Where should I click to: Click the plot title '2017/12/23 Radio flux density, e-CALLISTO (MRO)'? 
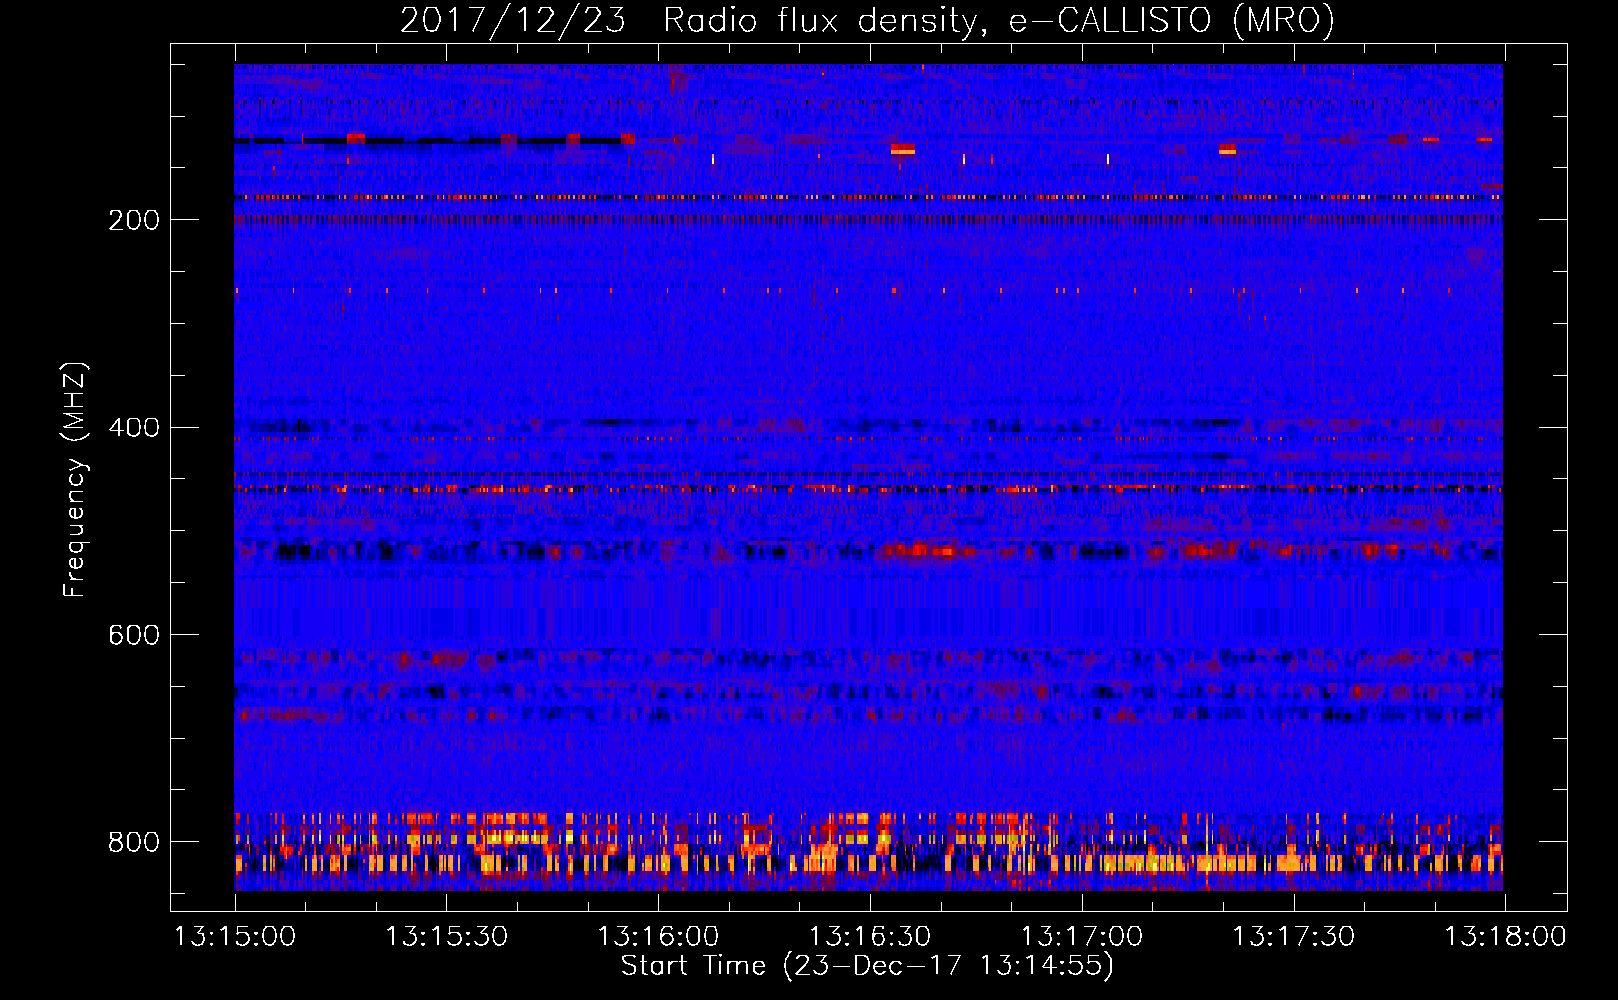tap(867, 20)
